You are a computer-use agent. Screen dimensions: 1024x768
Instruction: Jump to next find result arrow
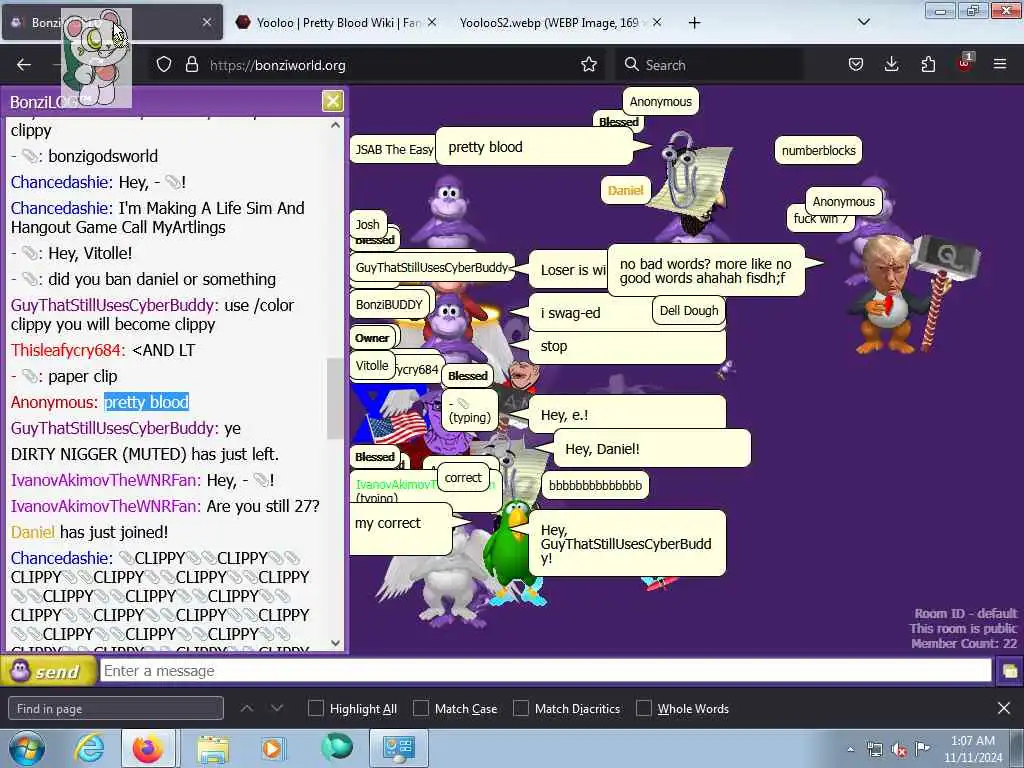[x=277, y=709]
